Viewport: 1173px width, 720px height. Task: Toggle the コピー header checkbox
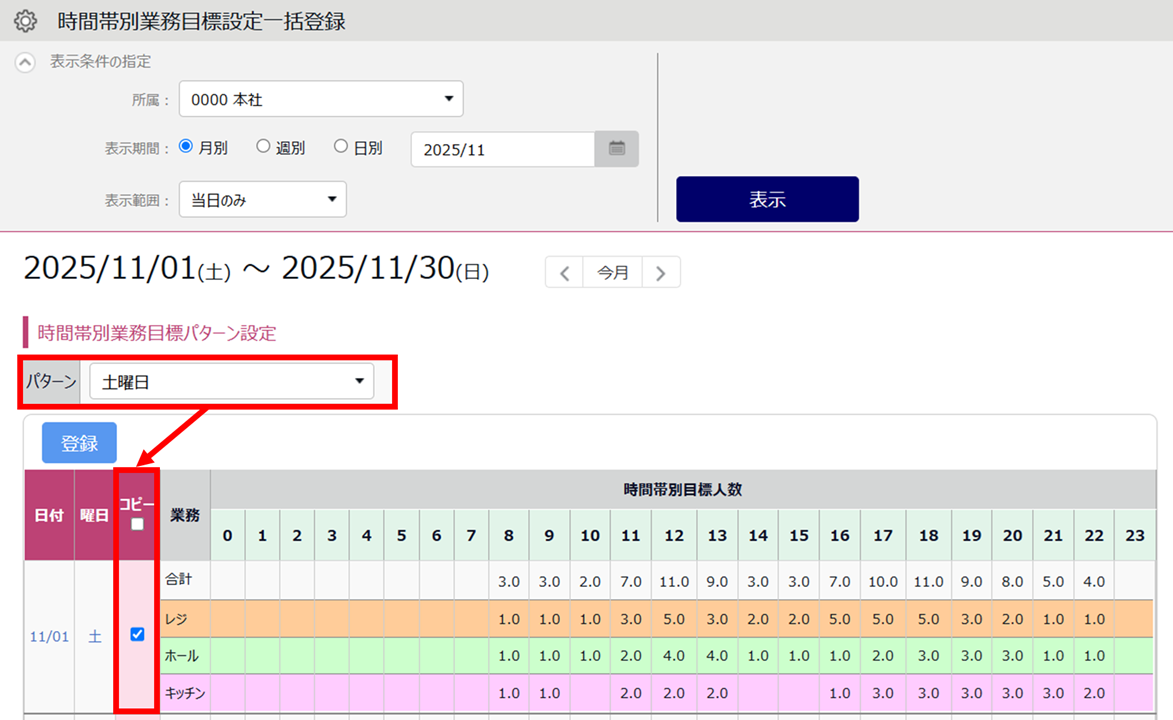click(x=137, y=524)
